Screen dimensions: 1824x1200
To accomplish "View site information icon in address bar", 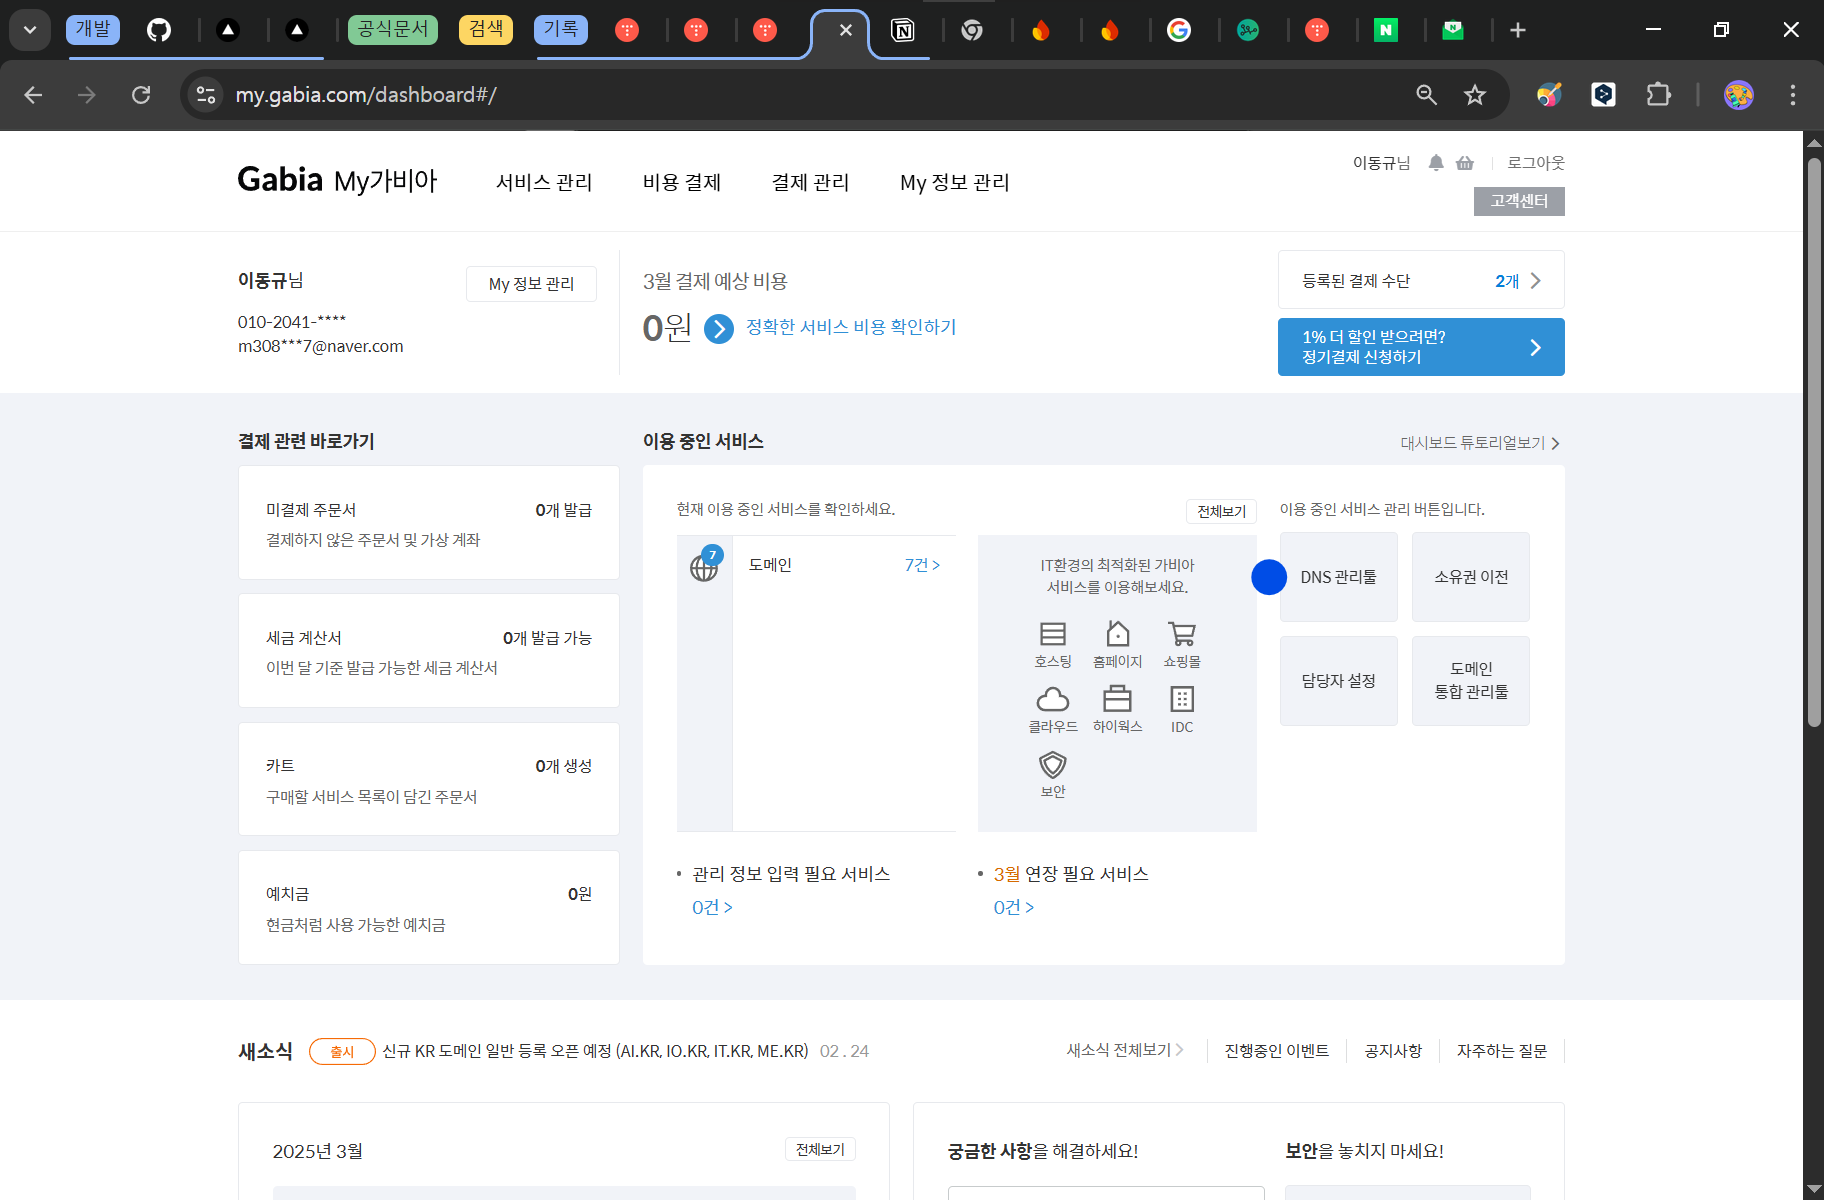I will [206, 95].
